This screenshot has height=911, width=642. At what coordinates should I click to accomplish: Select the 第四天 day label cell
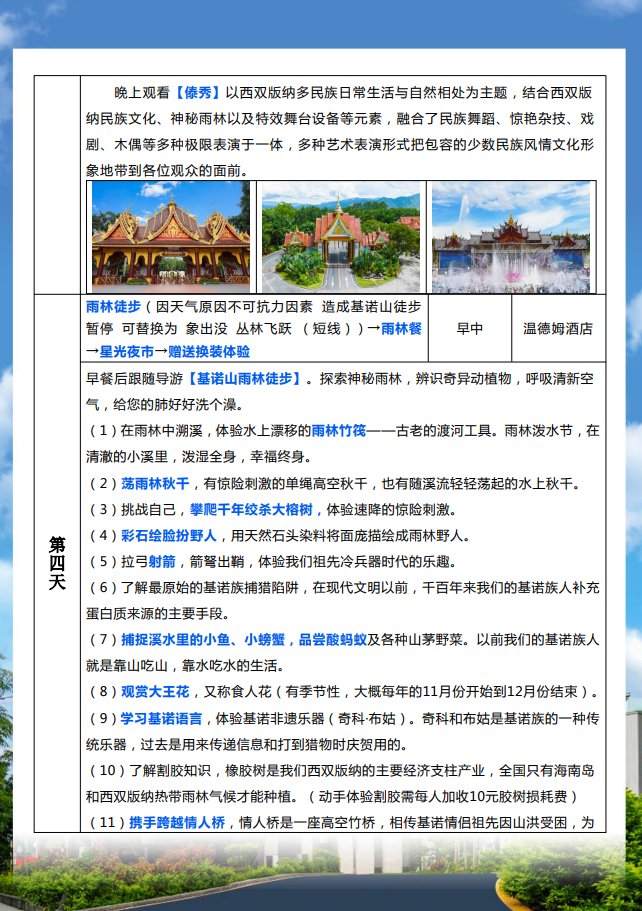tap(57, 562)
